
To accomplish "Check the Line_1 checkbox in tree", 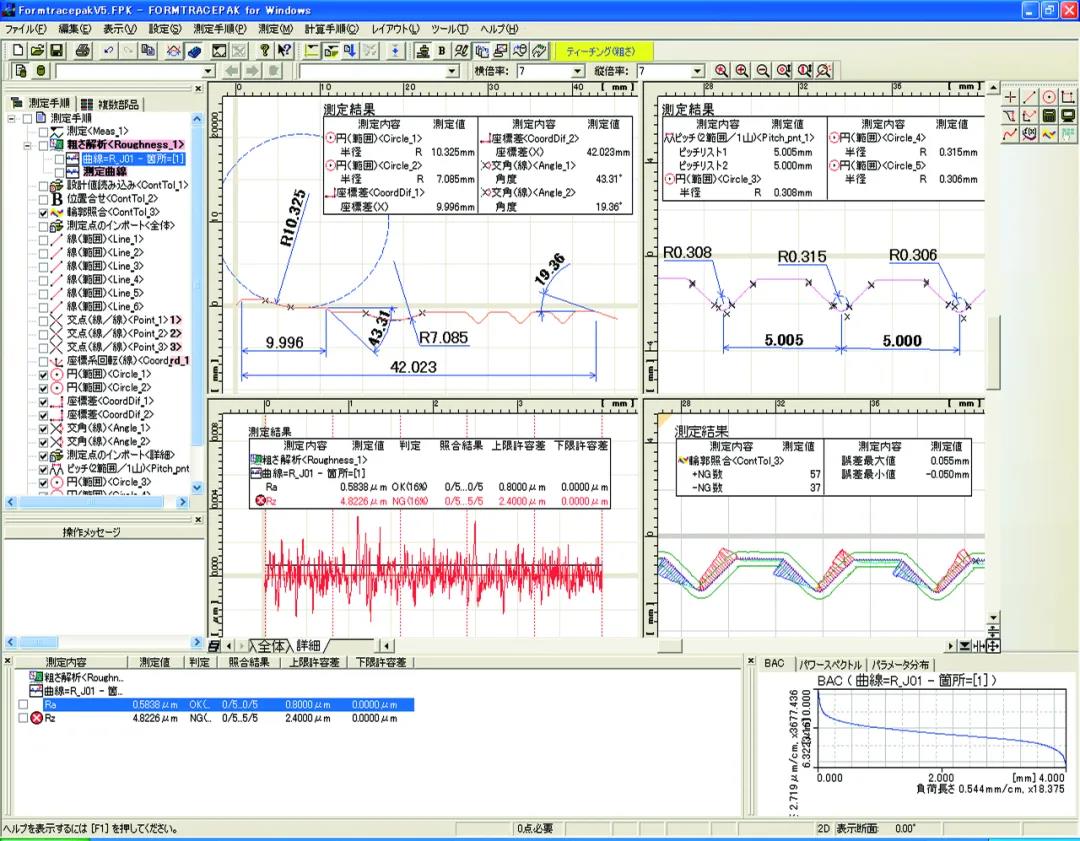I will [42, 240].
